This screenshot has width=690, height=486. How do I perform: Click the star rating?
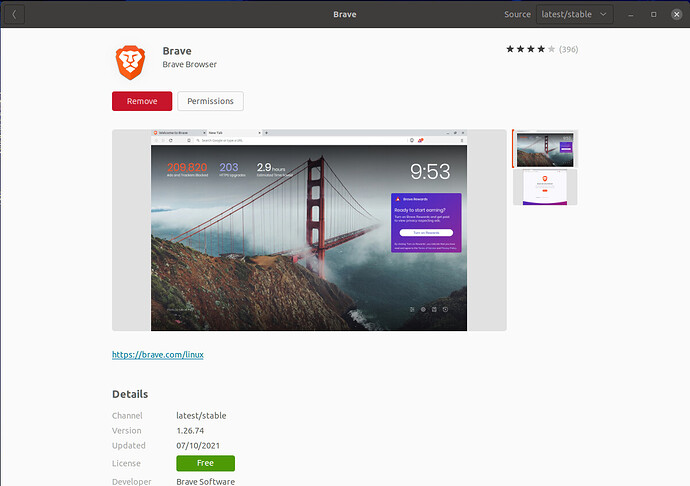(531, 49)
